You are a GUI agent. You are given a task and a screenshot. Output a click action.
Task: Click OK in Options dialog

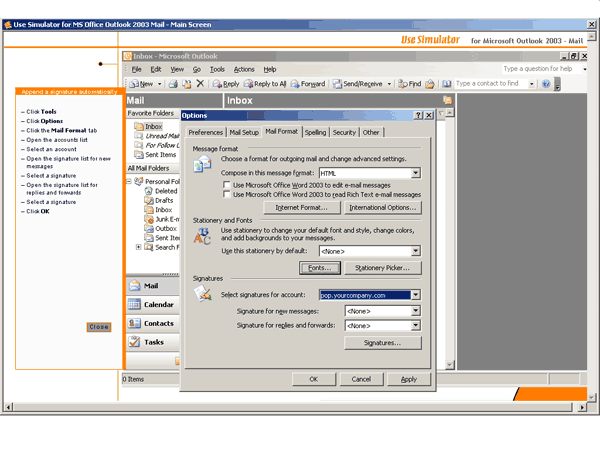pyautogui.click(x=314, y=379)
